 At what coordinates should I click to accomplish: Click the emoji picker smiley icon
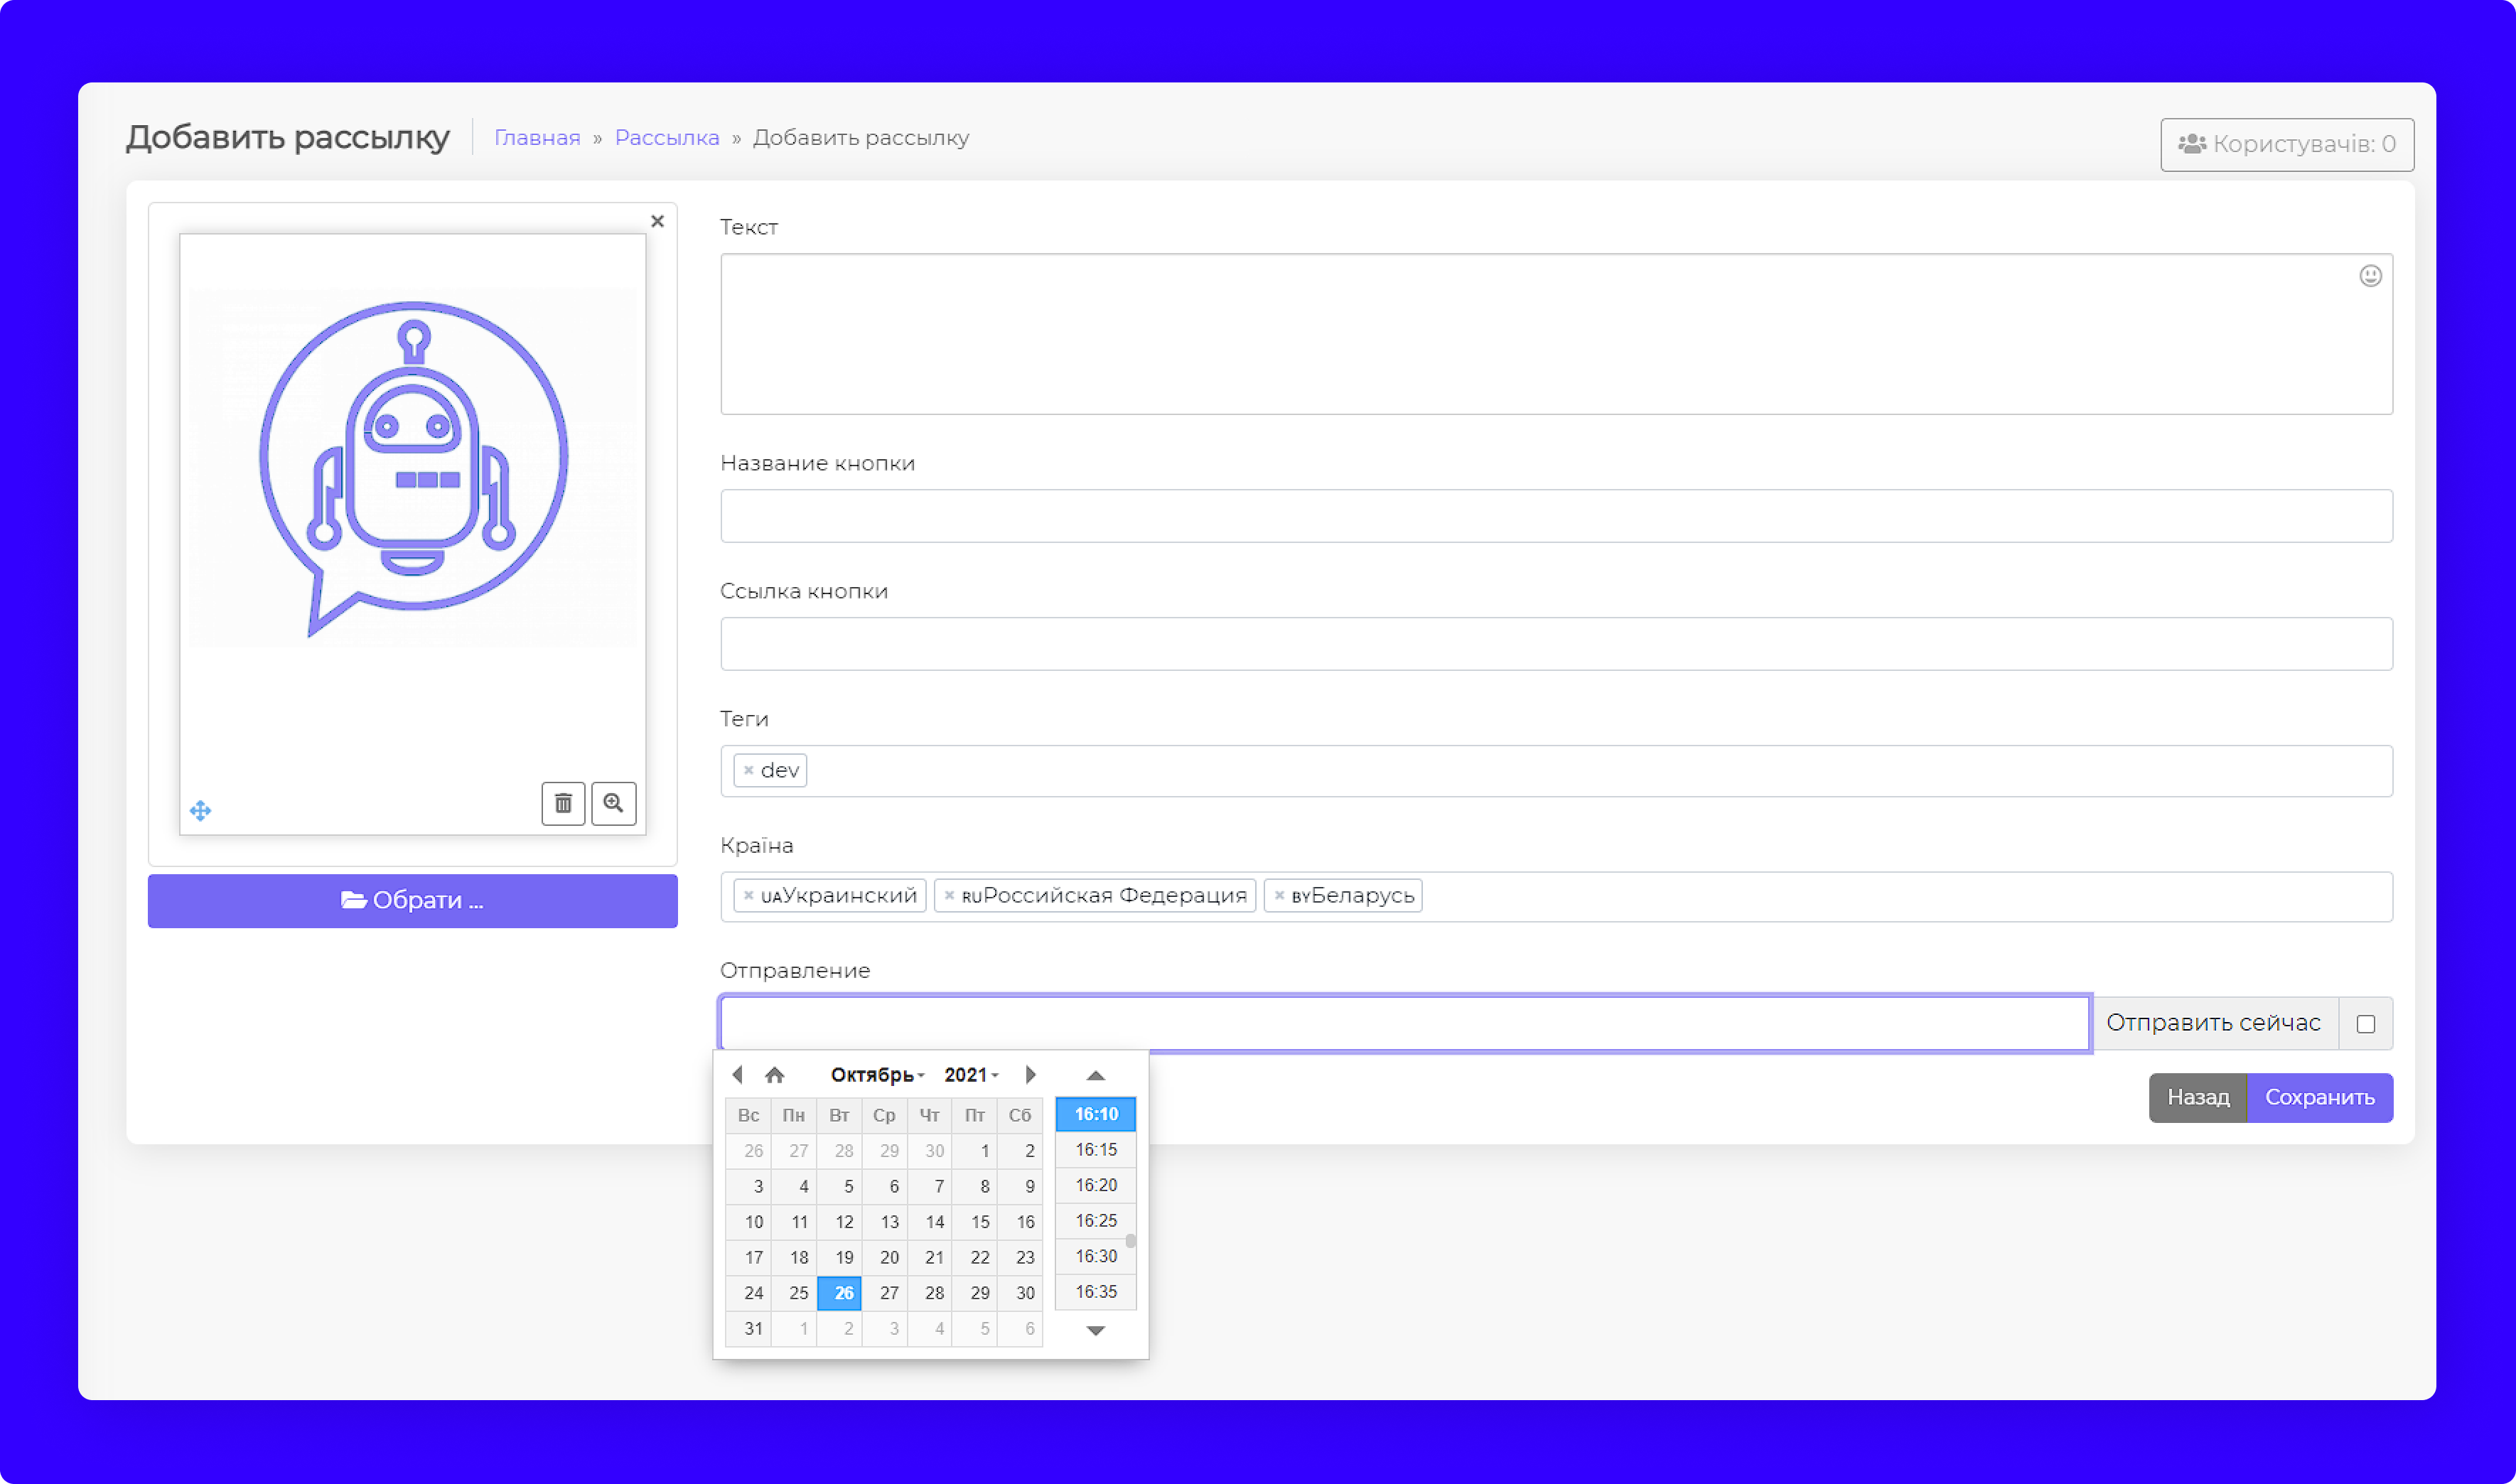coord(2370,276)
